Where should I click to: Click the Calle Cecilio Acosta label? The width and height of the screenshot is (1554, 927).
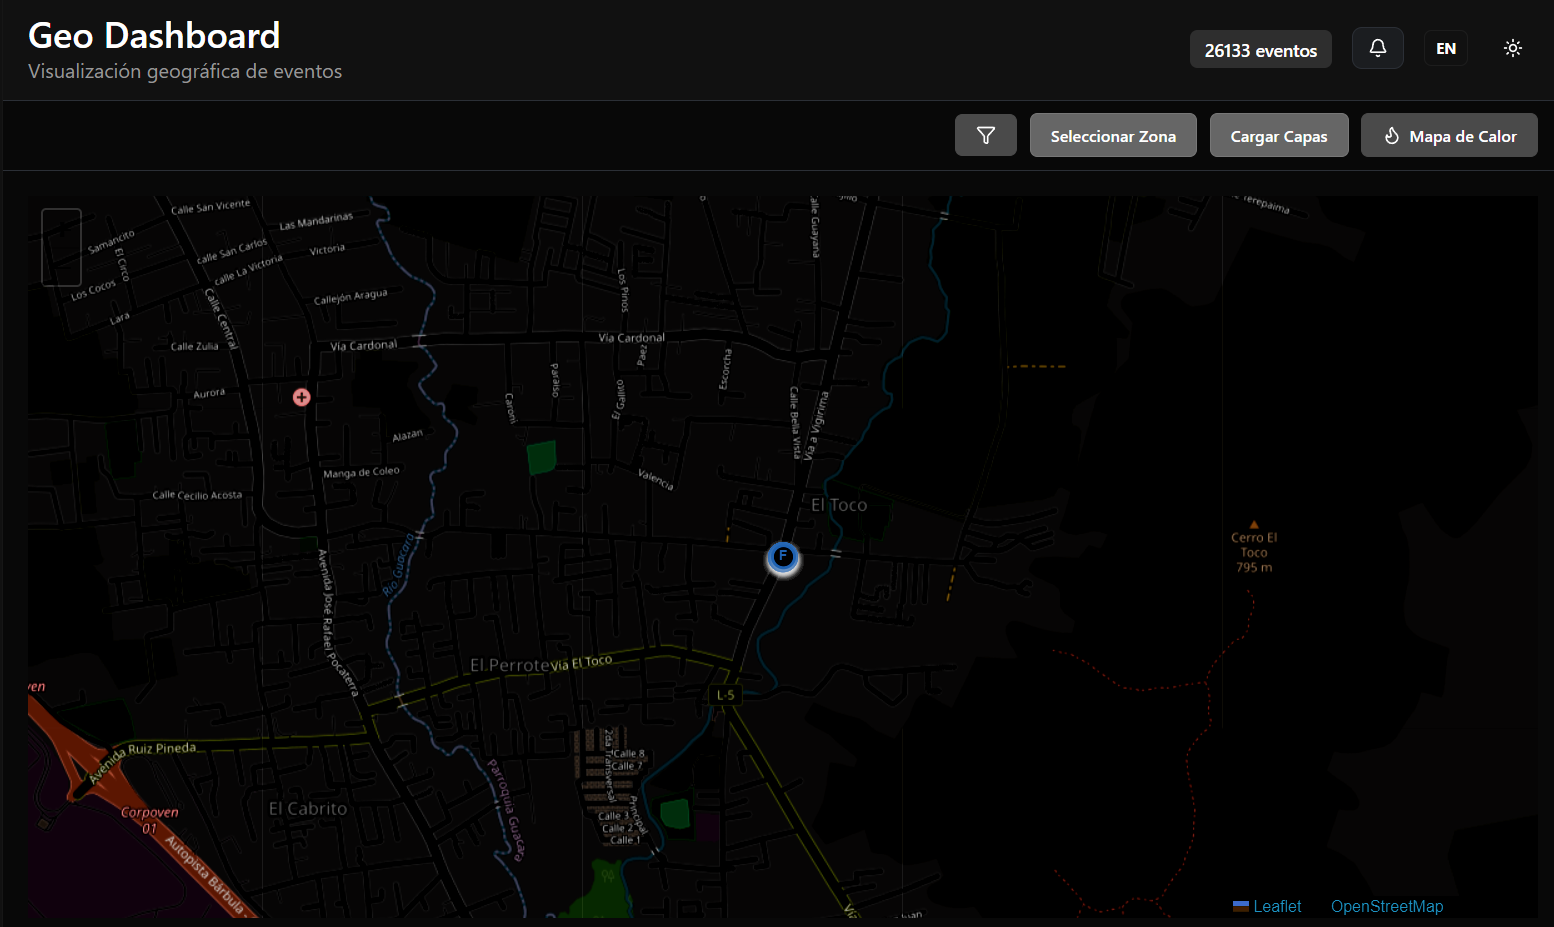tap(197, 495)
